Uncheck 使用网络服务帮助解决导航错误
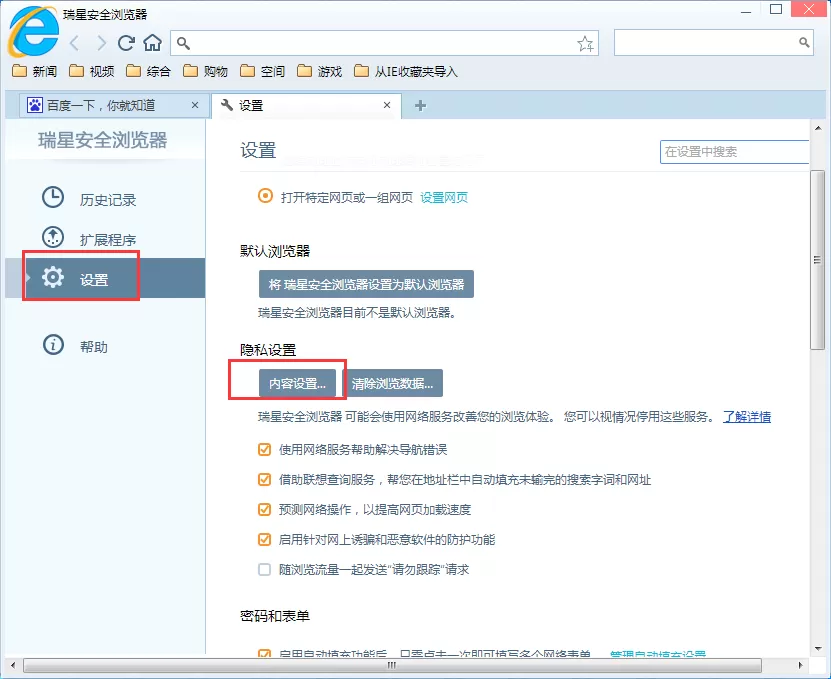The height and width of the screenshot is (679, 831). (x=264, y=449)
